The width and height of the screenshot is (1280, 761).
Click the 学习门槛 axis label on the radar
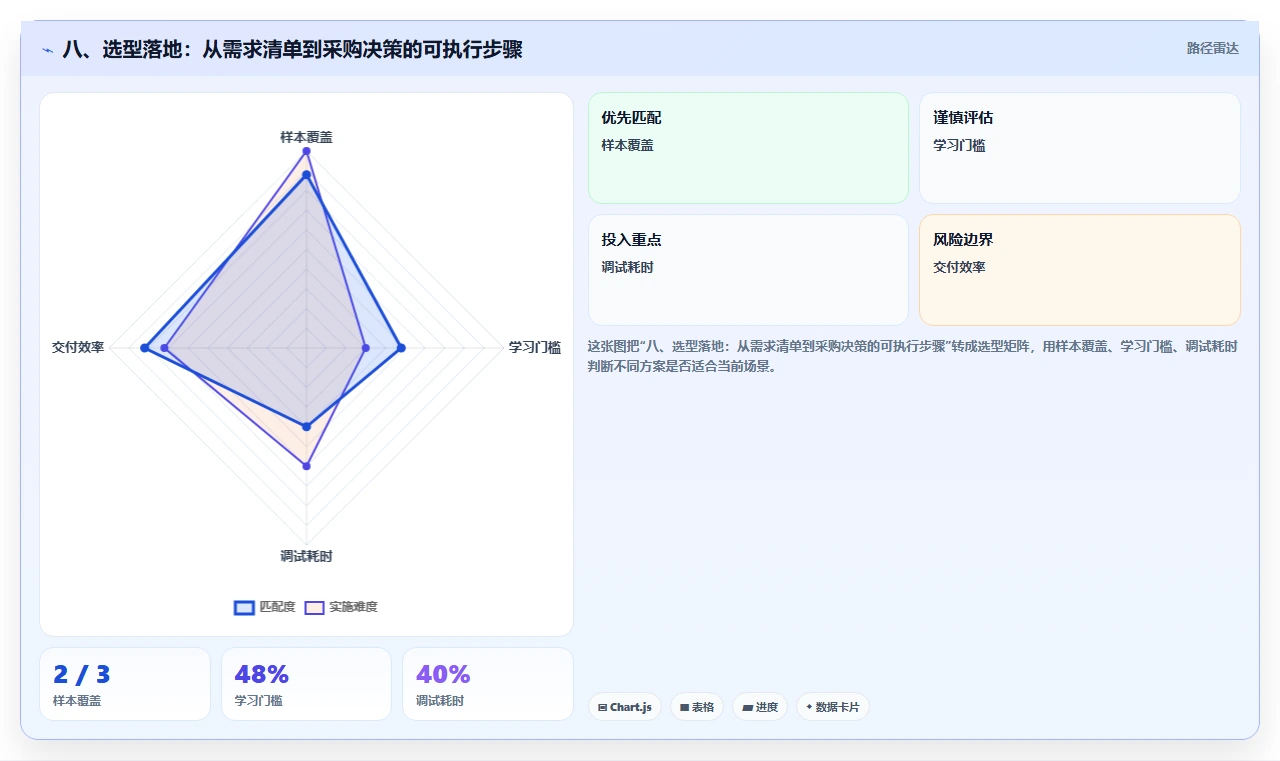point(535,348)
